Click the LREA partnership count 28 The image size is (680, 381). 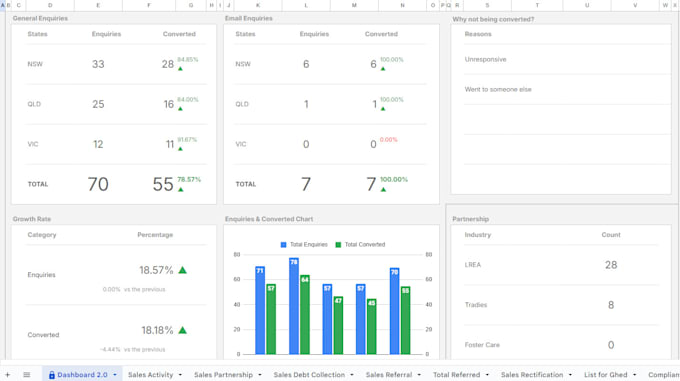611,265
